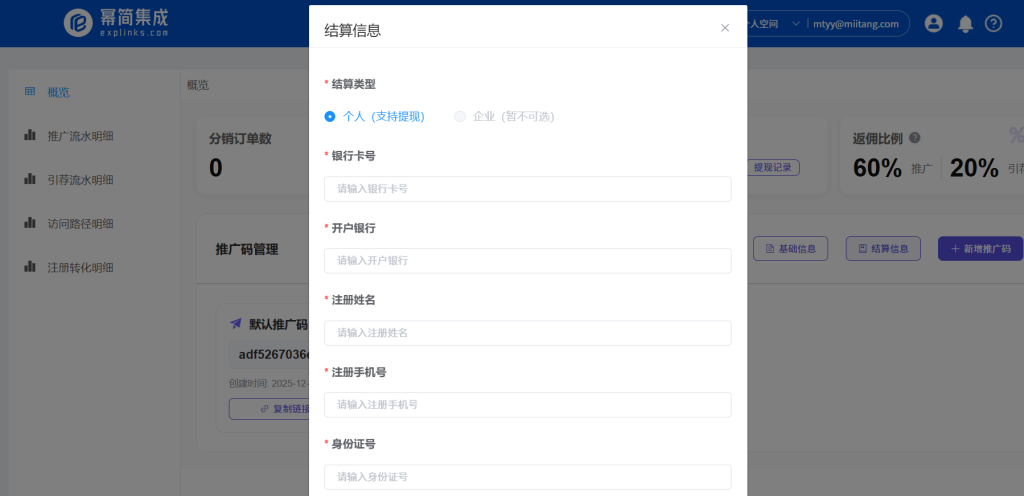Click the promo code starting adf5267036

[274, 355]
